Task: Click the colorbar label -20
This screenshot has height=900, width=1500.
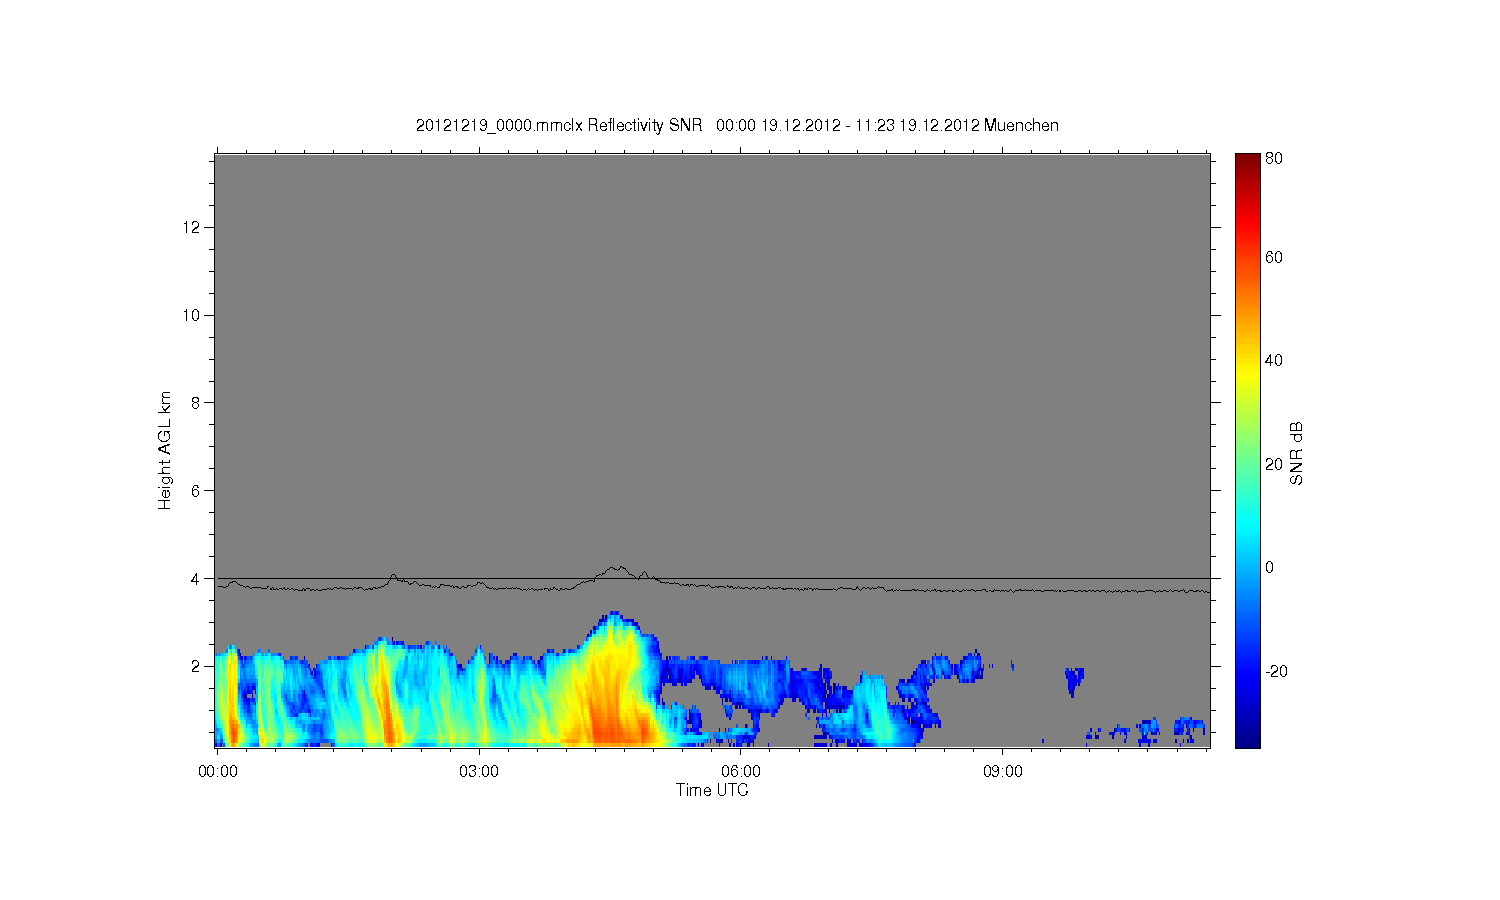Action: tap(1276, 671)
